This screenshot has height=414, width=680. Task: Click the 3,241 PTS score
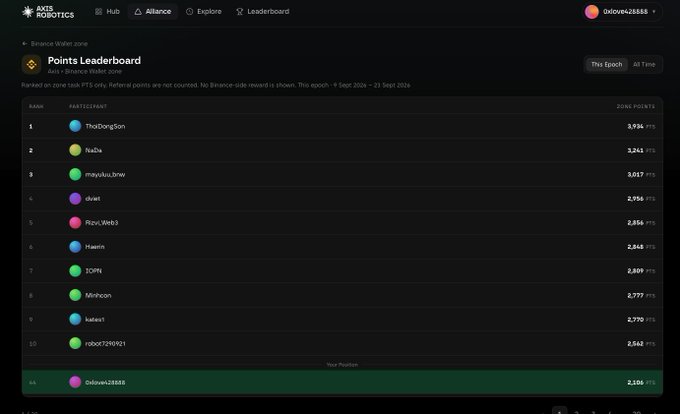[x=641, y=150]
